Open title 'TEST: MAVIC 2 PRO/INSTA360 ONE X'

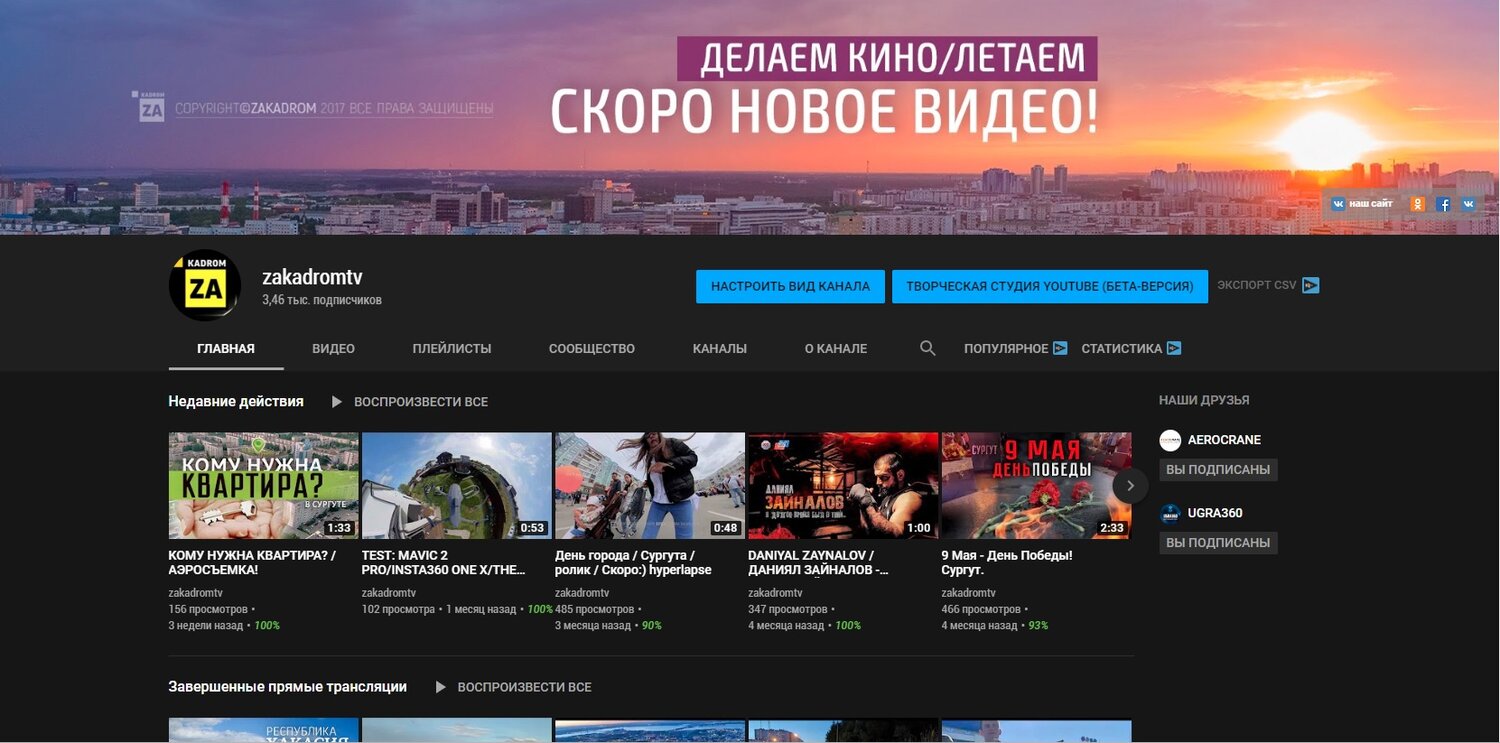tap(444, 562)
